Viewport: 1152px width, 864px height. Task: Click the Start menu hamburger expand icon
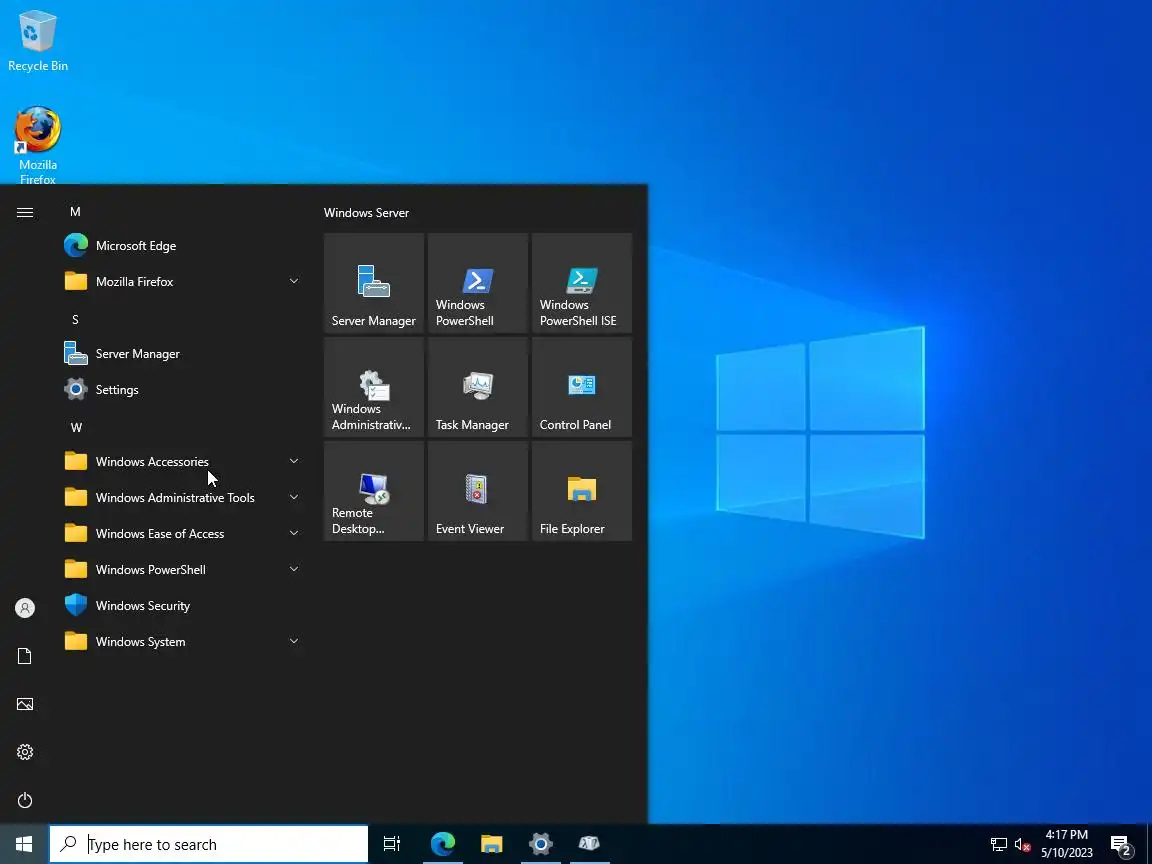click(25, 212)
